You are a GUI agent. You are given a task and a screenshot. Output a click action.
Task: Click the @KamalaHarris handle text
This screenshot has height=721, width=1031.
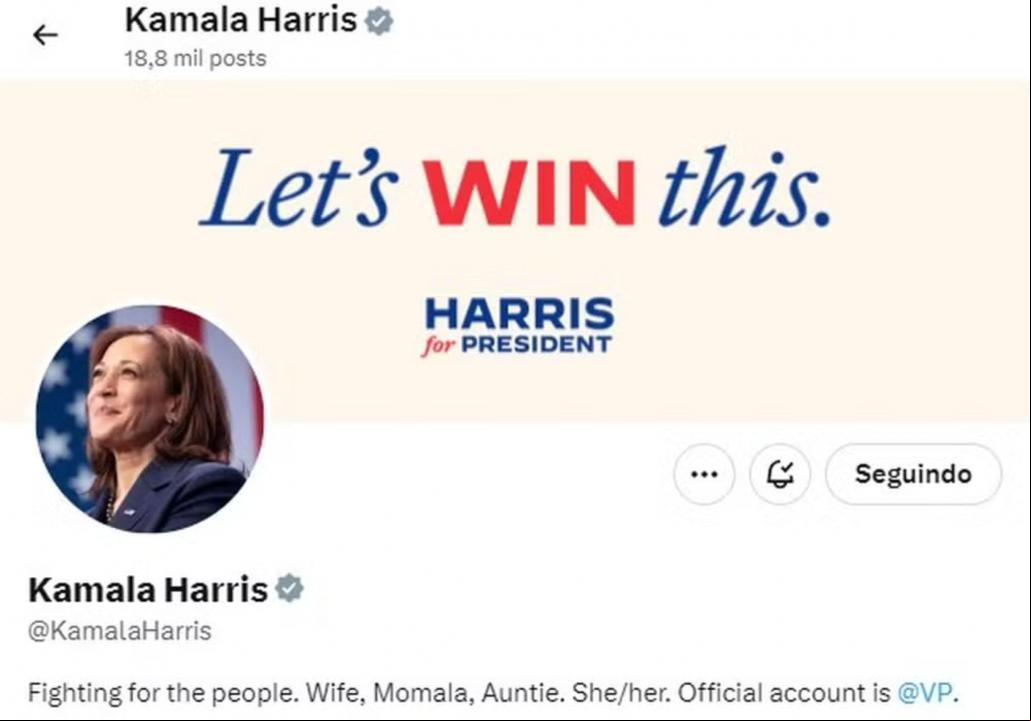click(x=120, y=631)
